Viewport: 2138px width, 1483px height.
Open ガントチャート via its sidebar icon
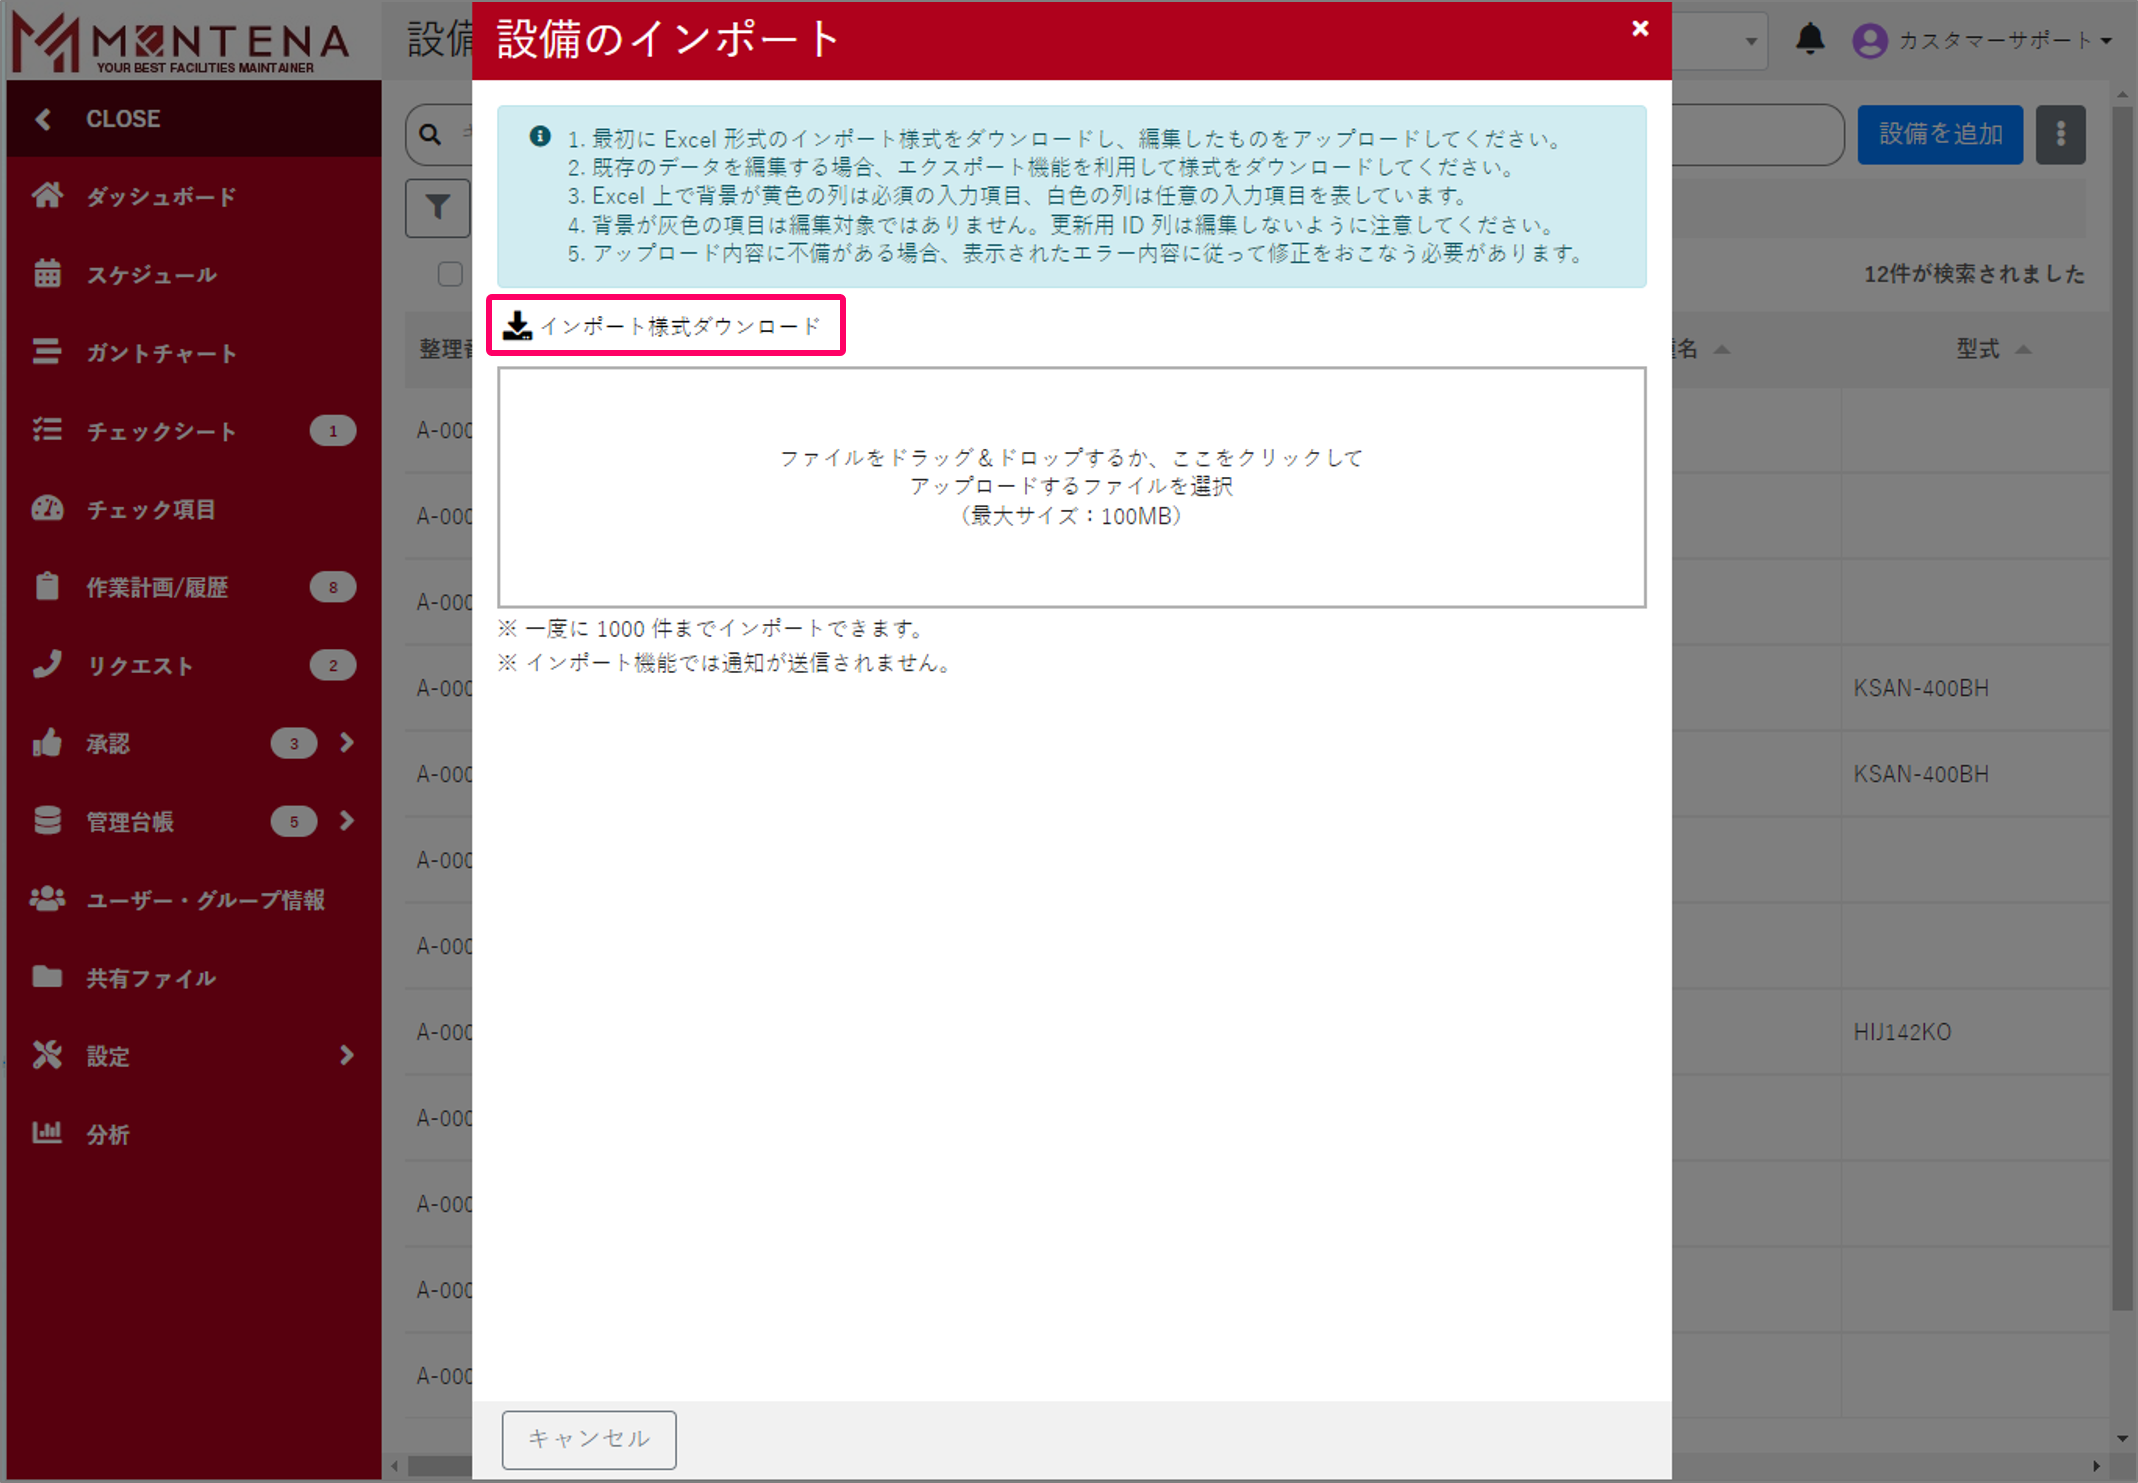click(46, 352)
